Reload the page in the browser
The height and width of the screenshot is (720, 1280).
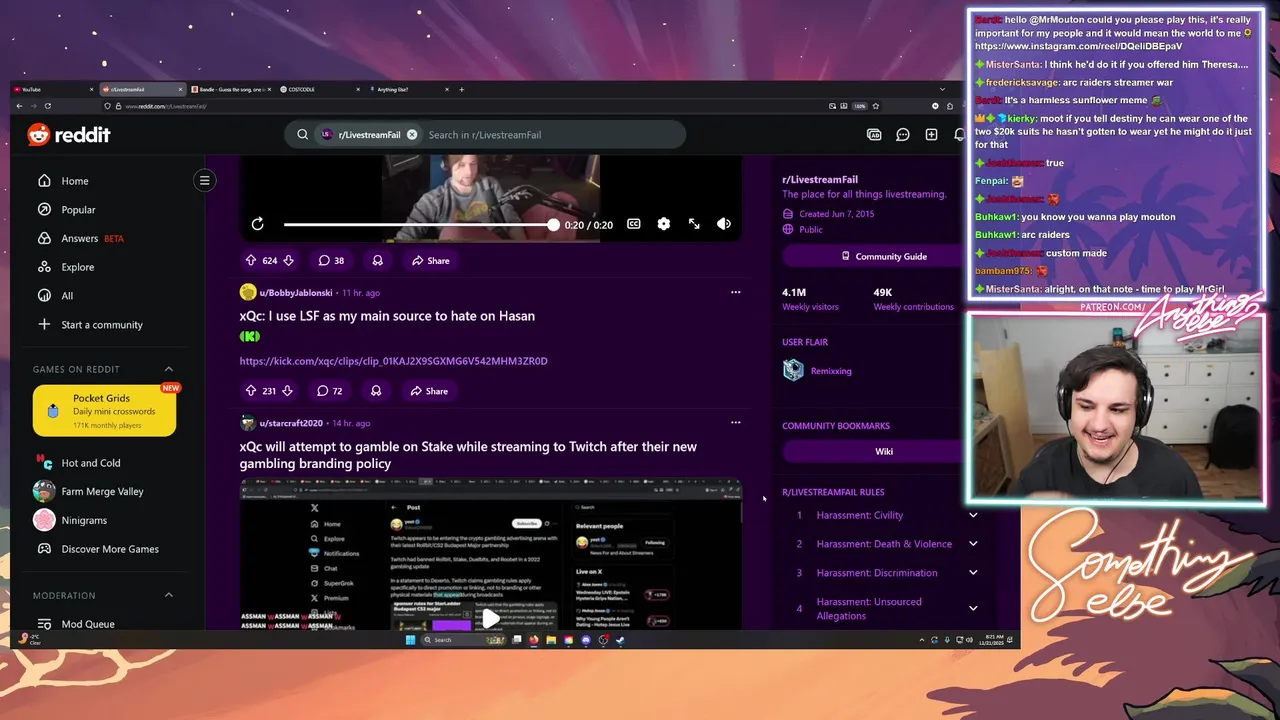click(x=47, y=106)
